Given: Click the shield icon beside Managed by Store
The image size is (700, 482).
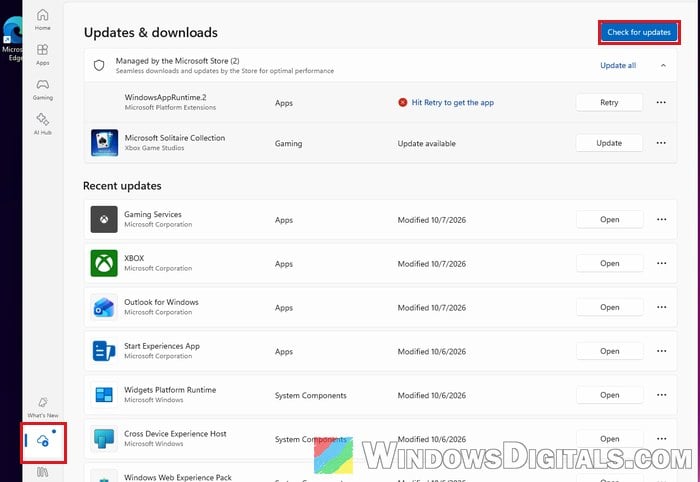Looking at the screenshot, I should pyautogui.click(x=99, y=65).
